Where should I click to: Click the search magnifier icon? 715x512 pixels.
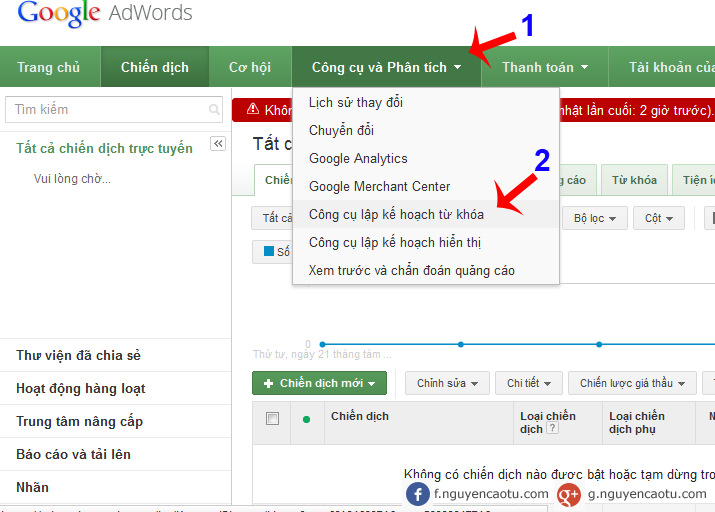(x=214, y=109)
